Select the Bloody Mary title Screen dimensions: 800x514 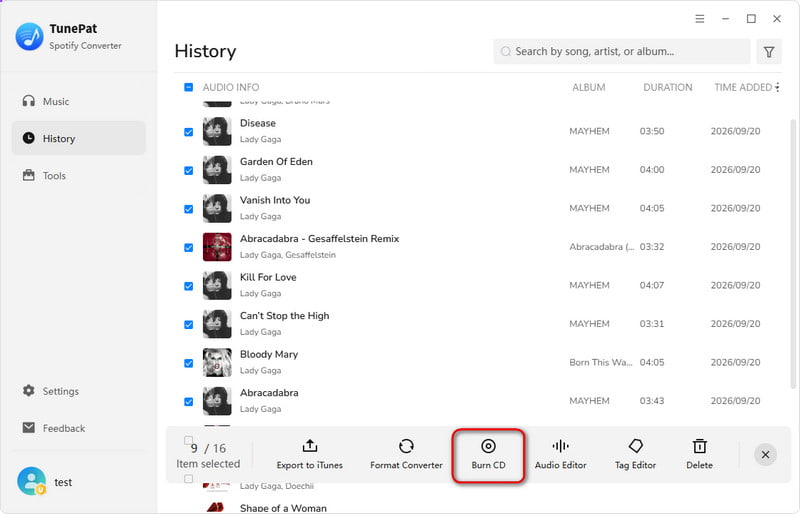tap(269, 354)
